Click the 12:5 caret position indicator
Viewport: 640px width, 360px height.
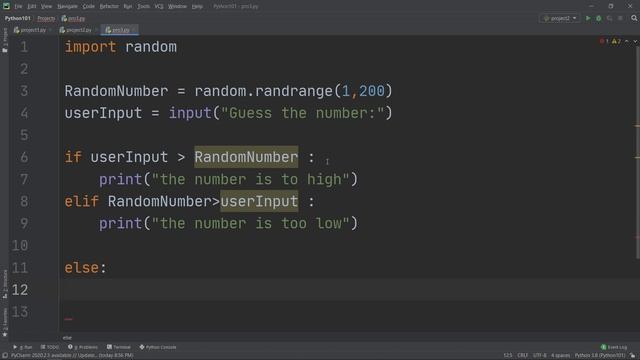(507, 356)
